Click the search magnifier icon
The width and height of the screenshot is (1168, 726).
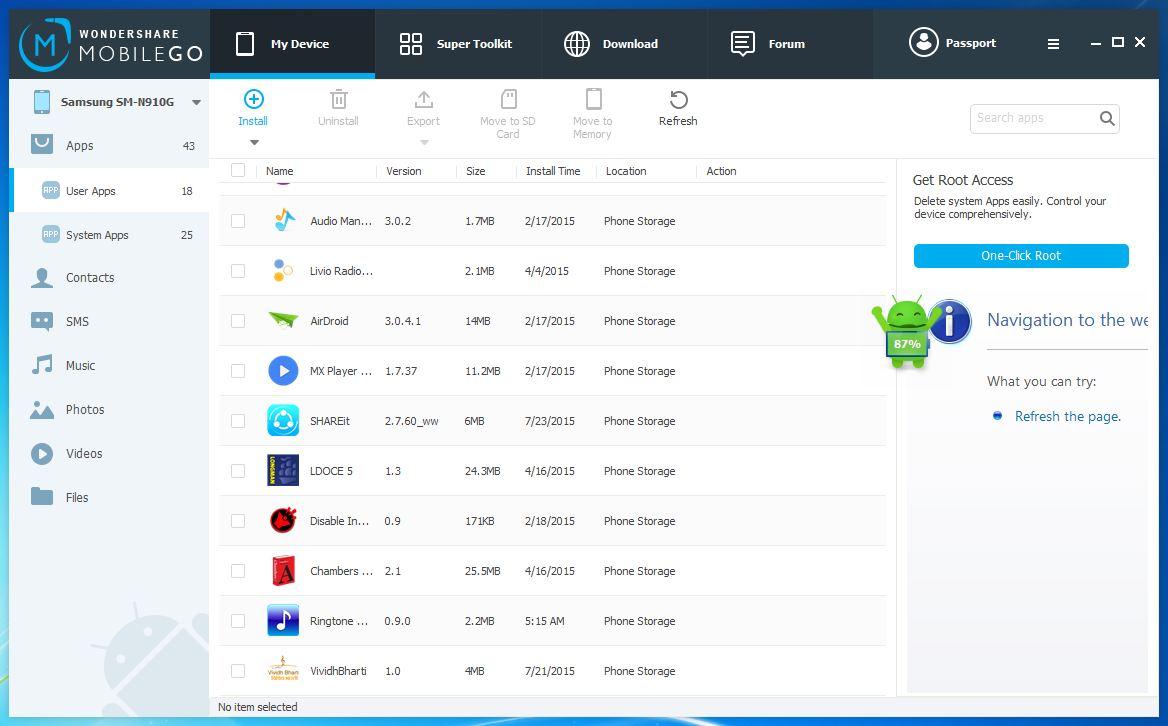point(1107,118)
